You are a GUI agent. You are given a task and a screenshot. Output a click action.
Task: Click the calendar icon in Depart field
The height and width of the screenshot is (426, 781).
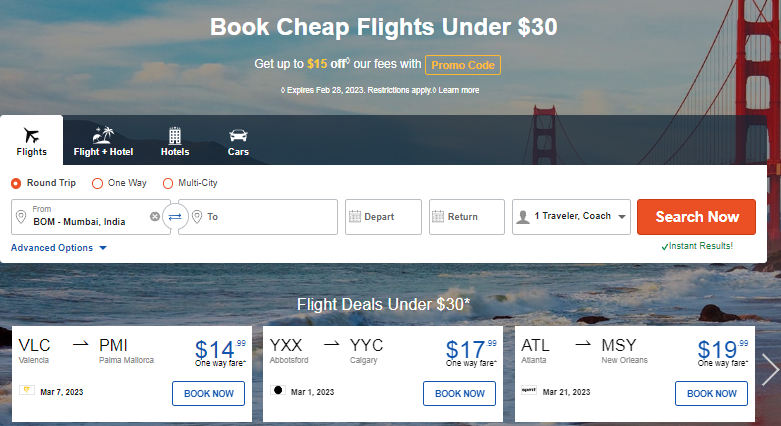(354, 216)
